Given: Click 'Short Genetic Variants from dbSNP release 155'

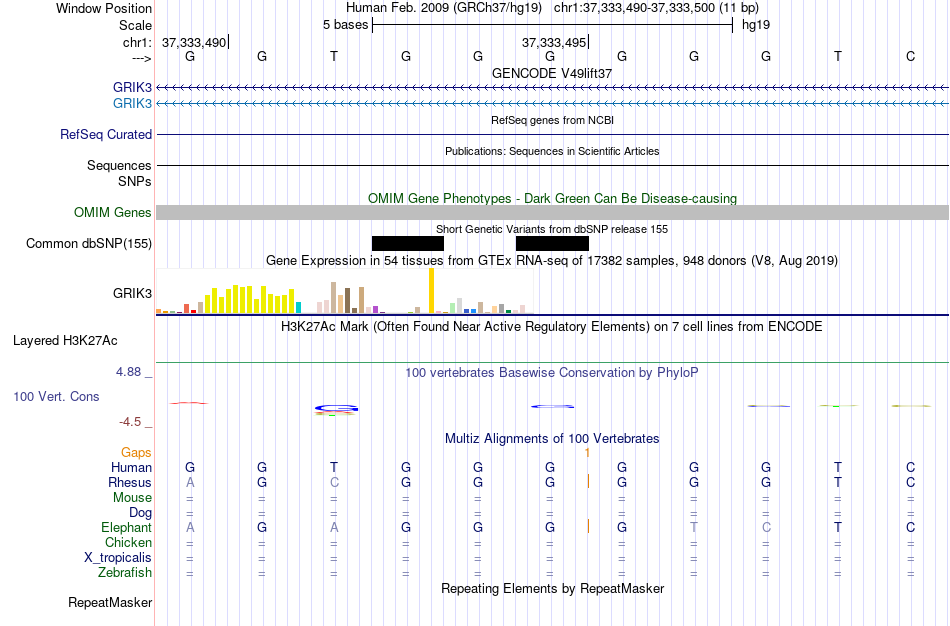Looking at the screenshot, I should (552, 229).
